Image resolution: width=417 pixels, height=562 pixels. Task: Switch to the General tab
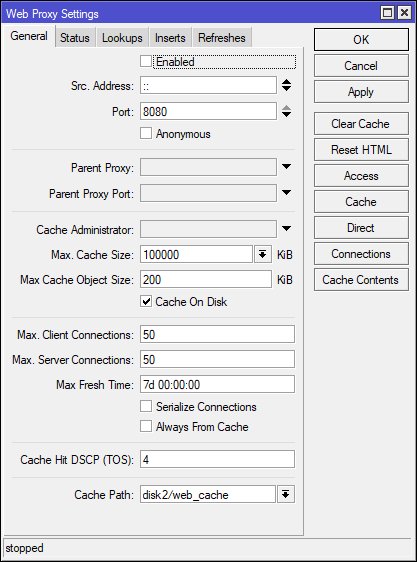[29, 36]
